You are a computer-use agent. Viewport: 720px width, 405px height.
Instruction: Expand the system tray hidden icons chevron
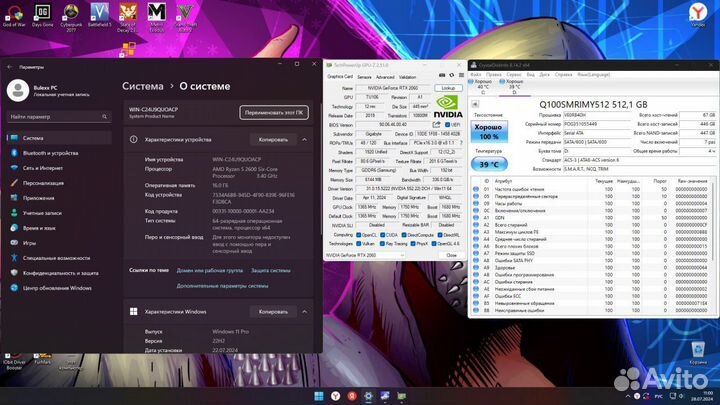pos(628,396)
